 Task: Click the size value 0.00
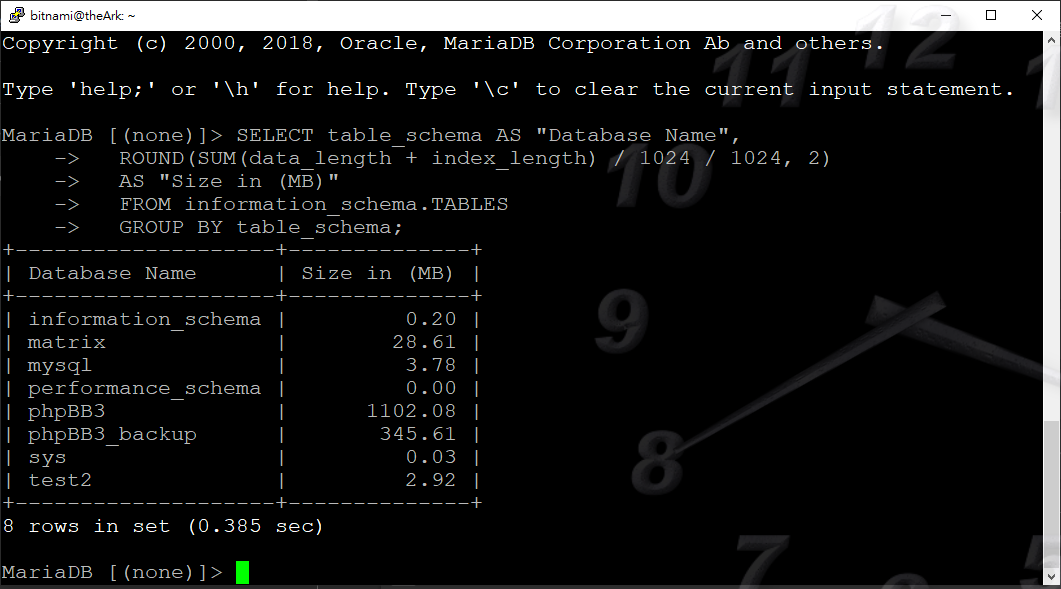(431, 388)
